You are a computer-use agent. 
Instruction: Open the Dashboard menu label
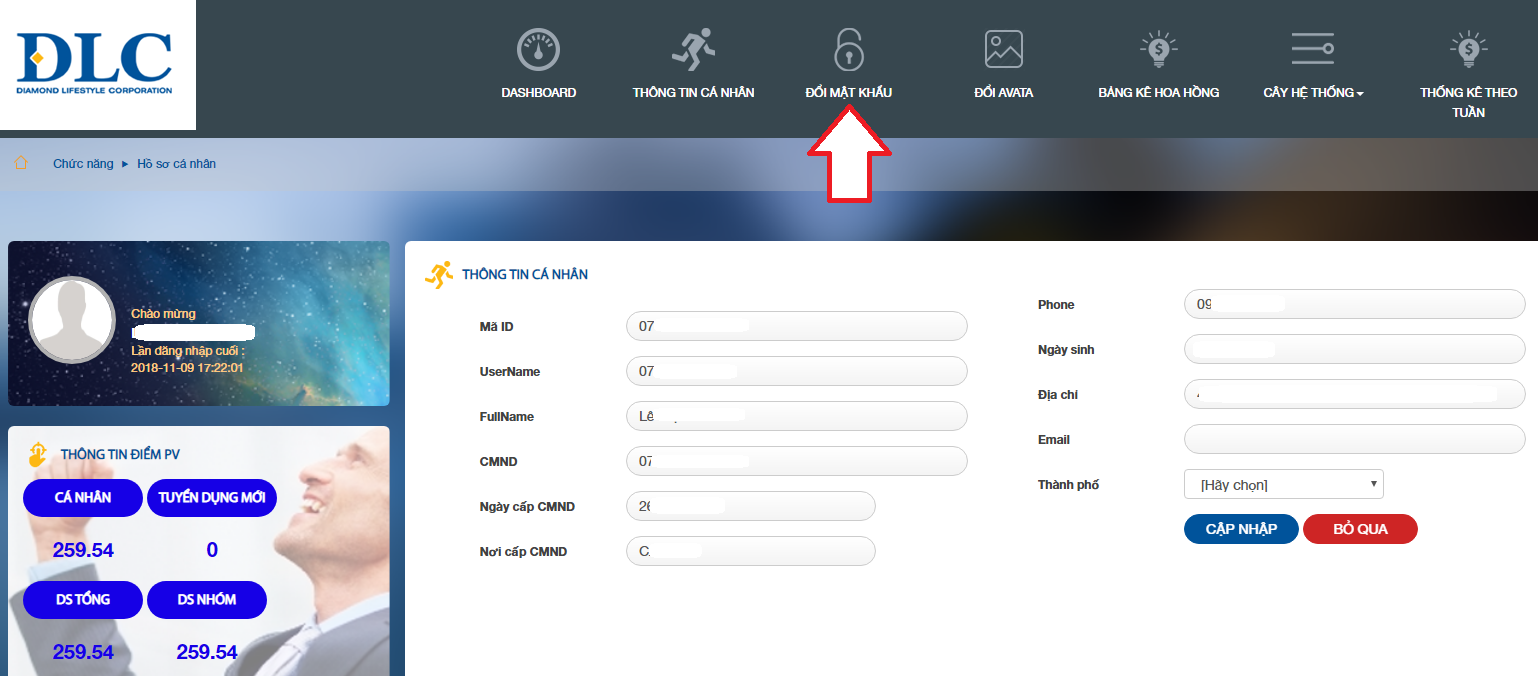(x=538, y=93)
